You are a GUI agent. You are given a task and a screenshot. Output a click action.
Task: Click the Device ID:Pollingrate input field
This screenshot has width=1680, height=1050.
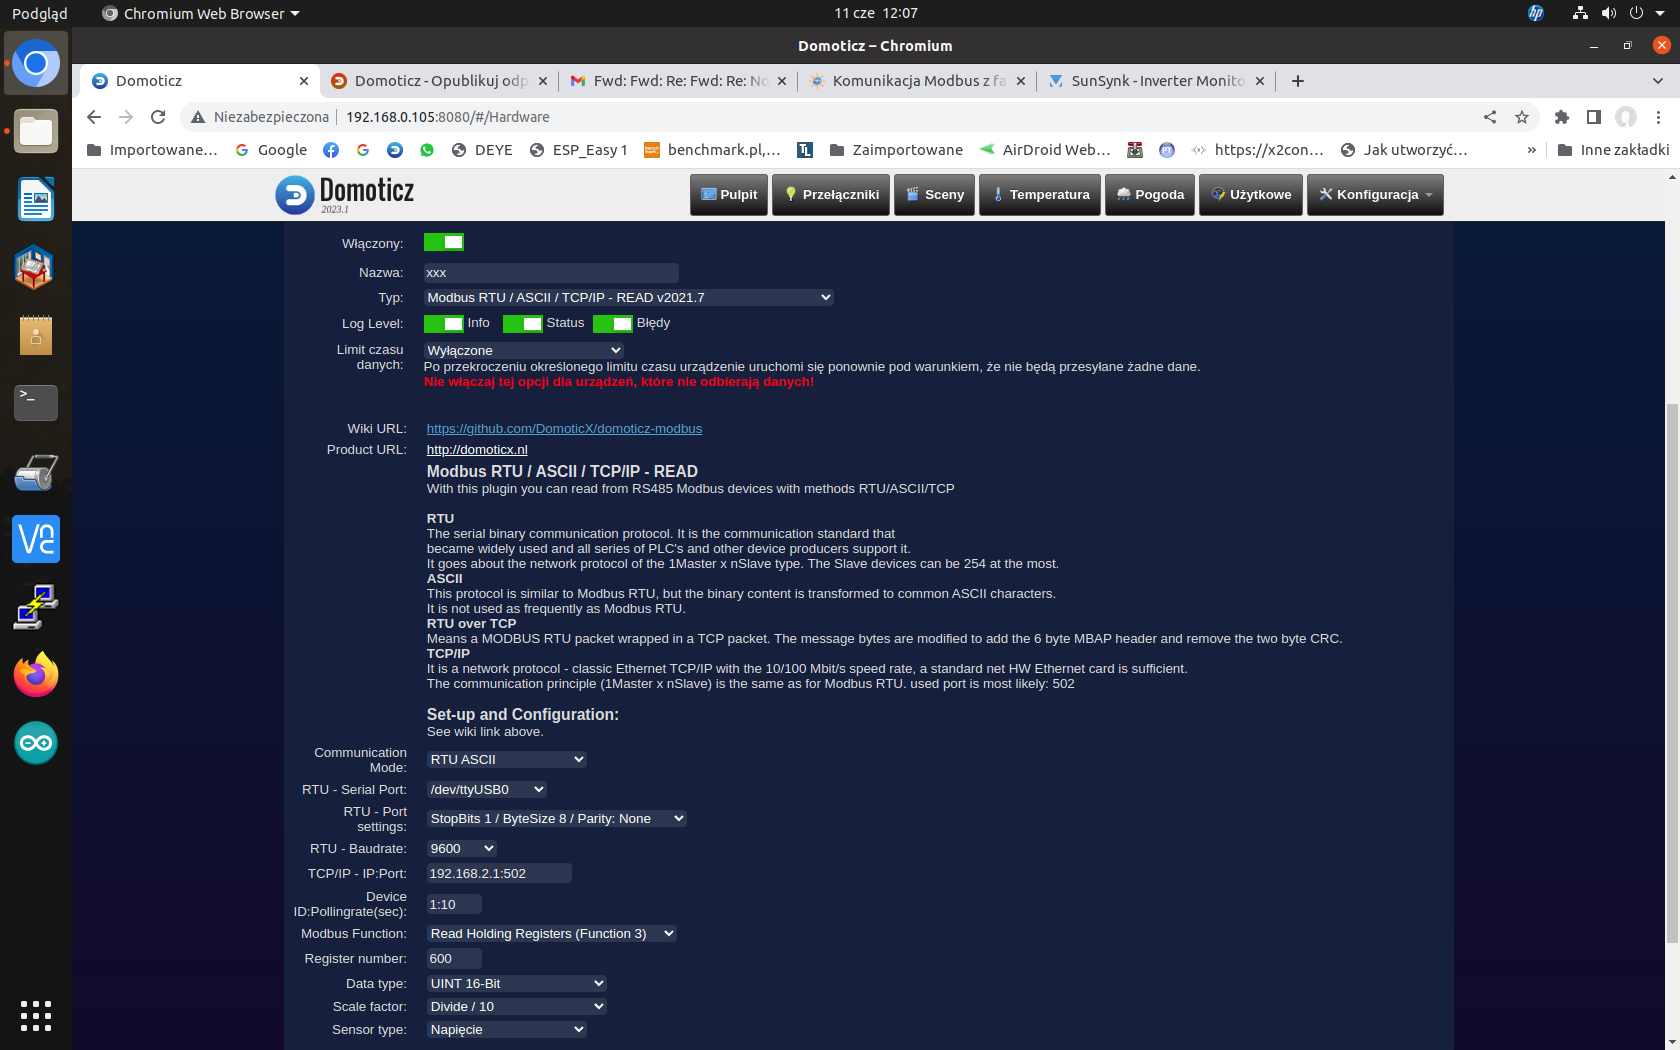(x=454, y=904)
